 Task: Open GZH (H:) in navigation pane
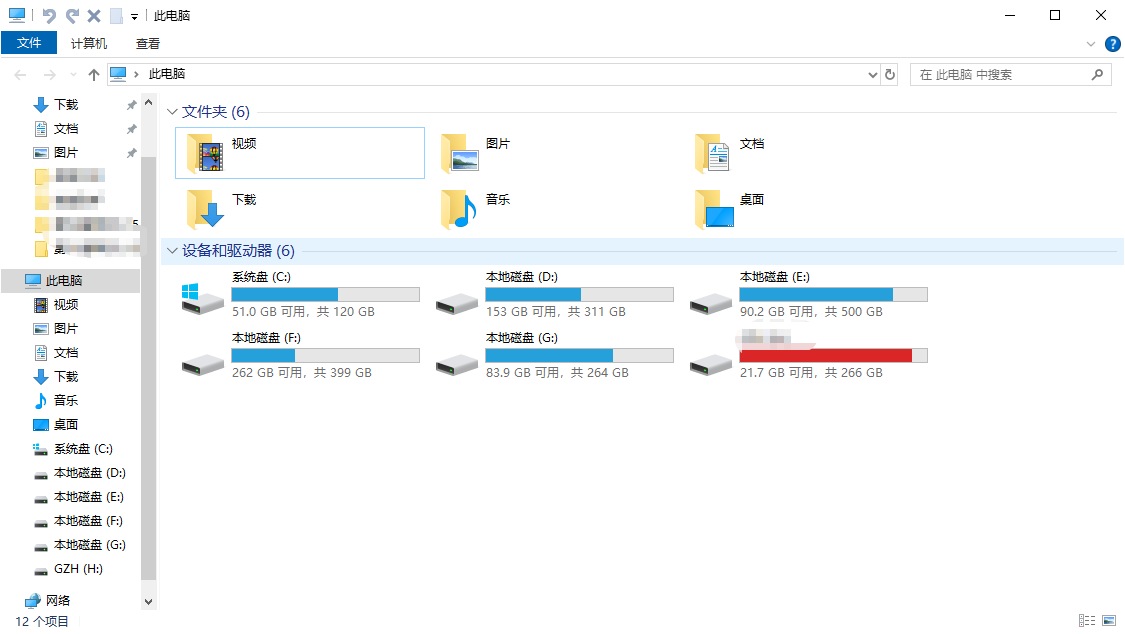click(78, 569)
